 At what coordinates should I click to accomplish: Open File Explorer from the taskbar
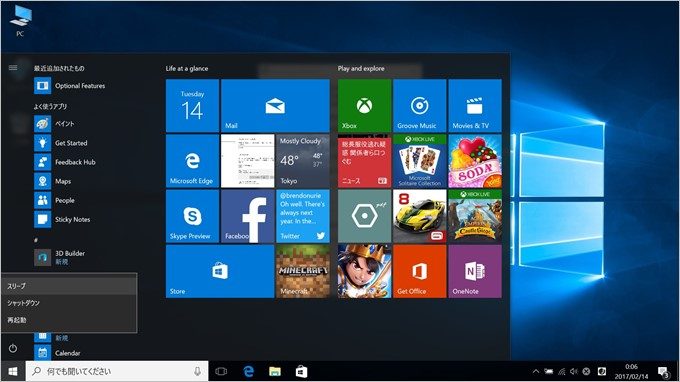tap(275, 372)
